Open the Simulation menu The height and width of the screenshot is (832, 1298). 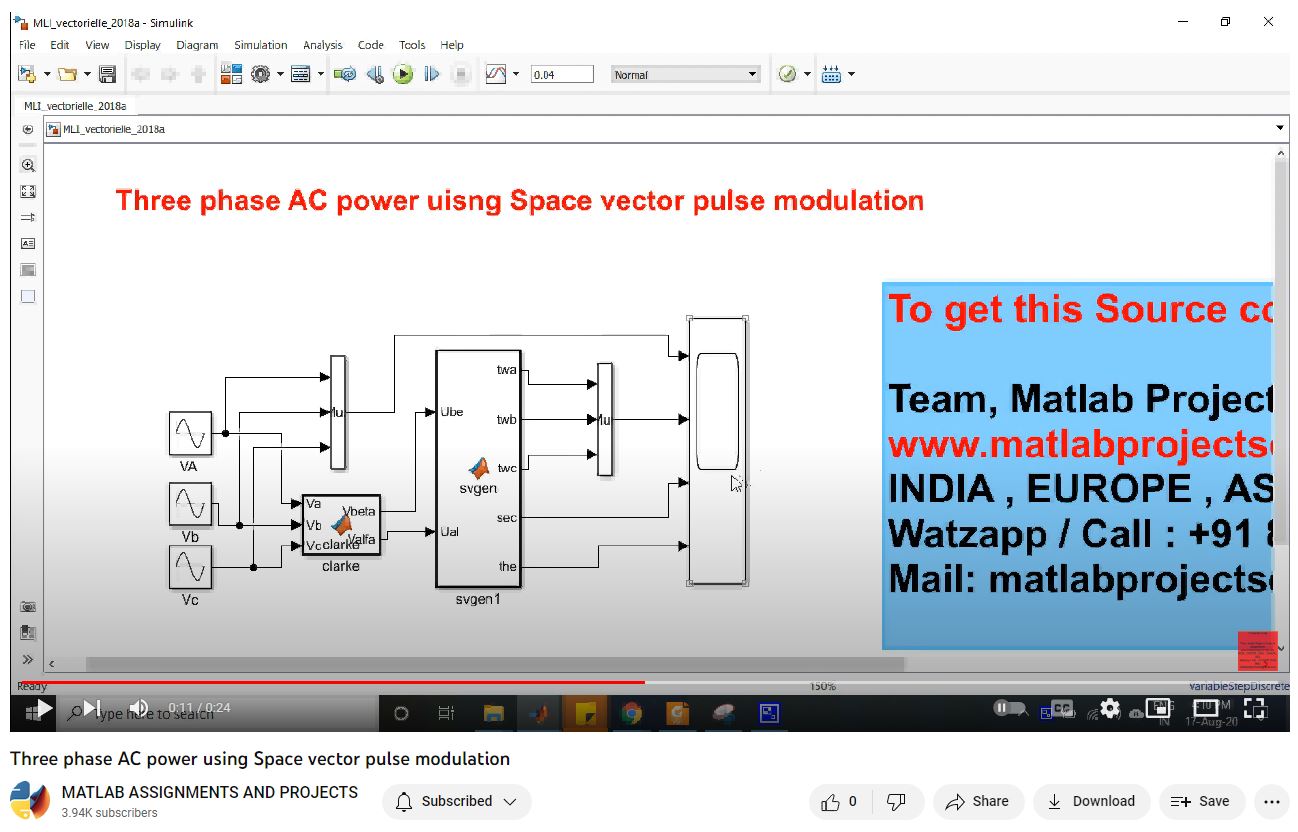[x=261, y=45]
